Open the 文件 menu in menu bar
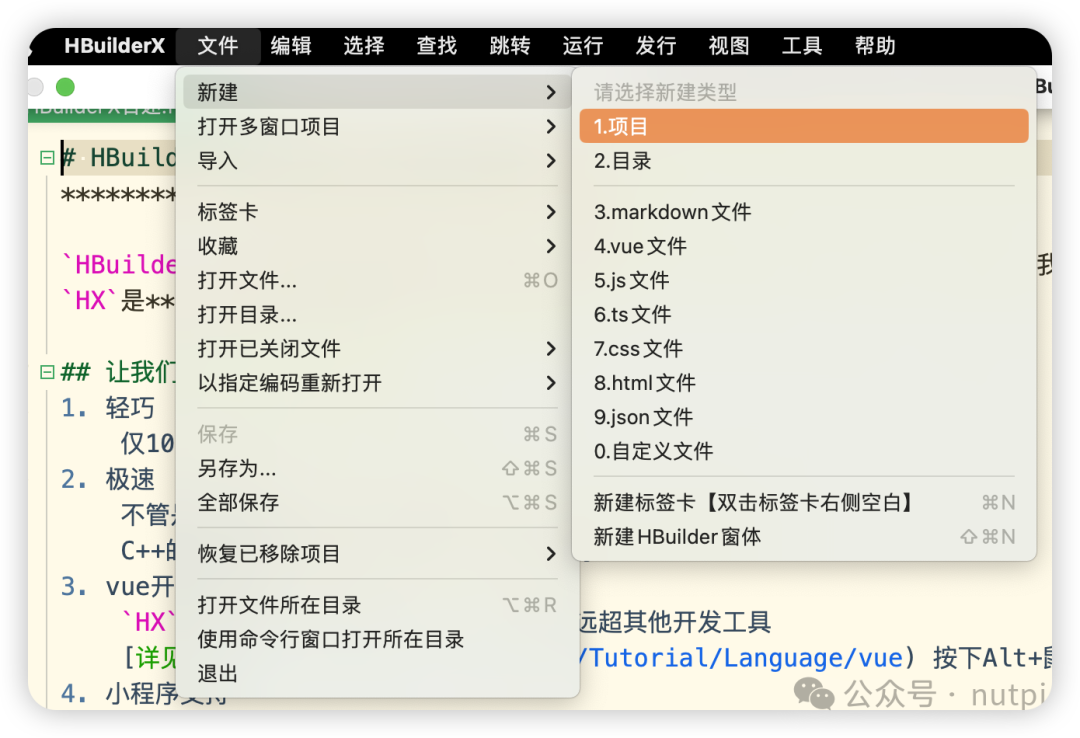 click(x=218, y=46)
